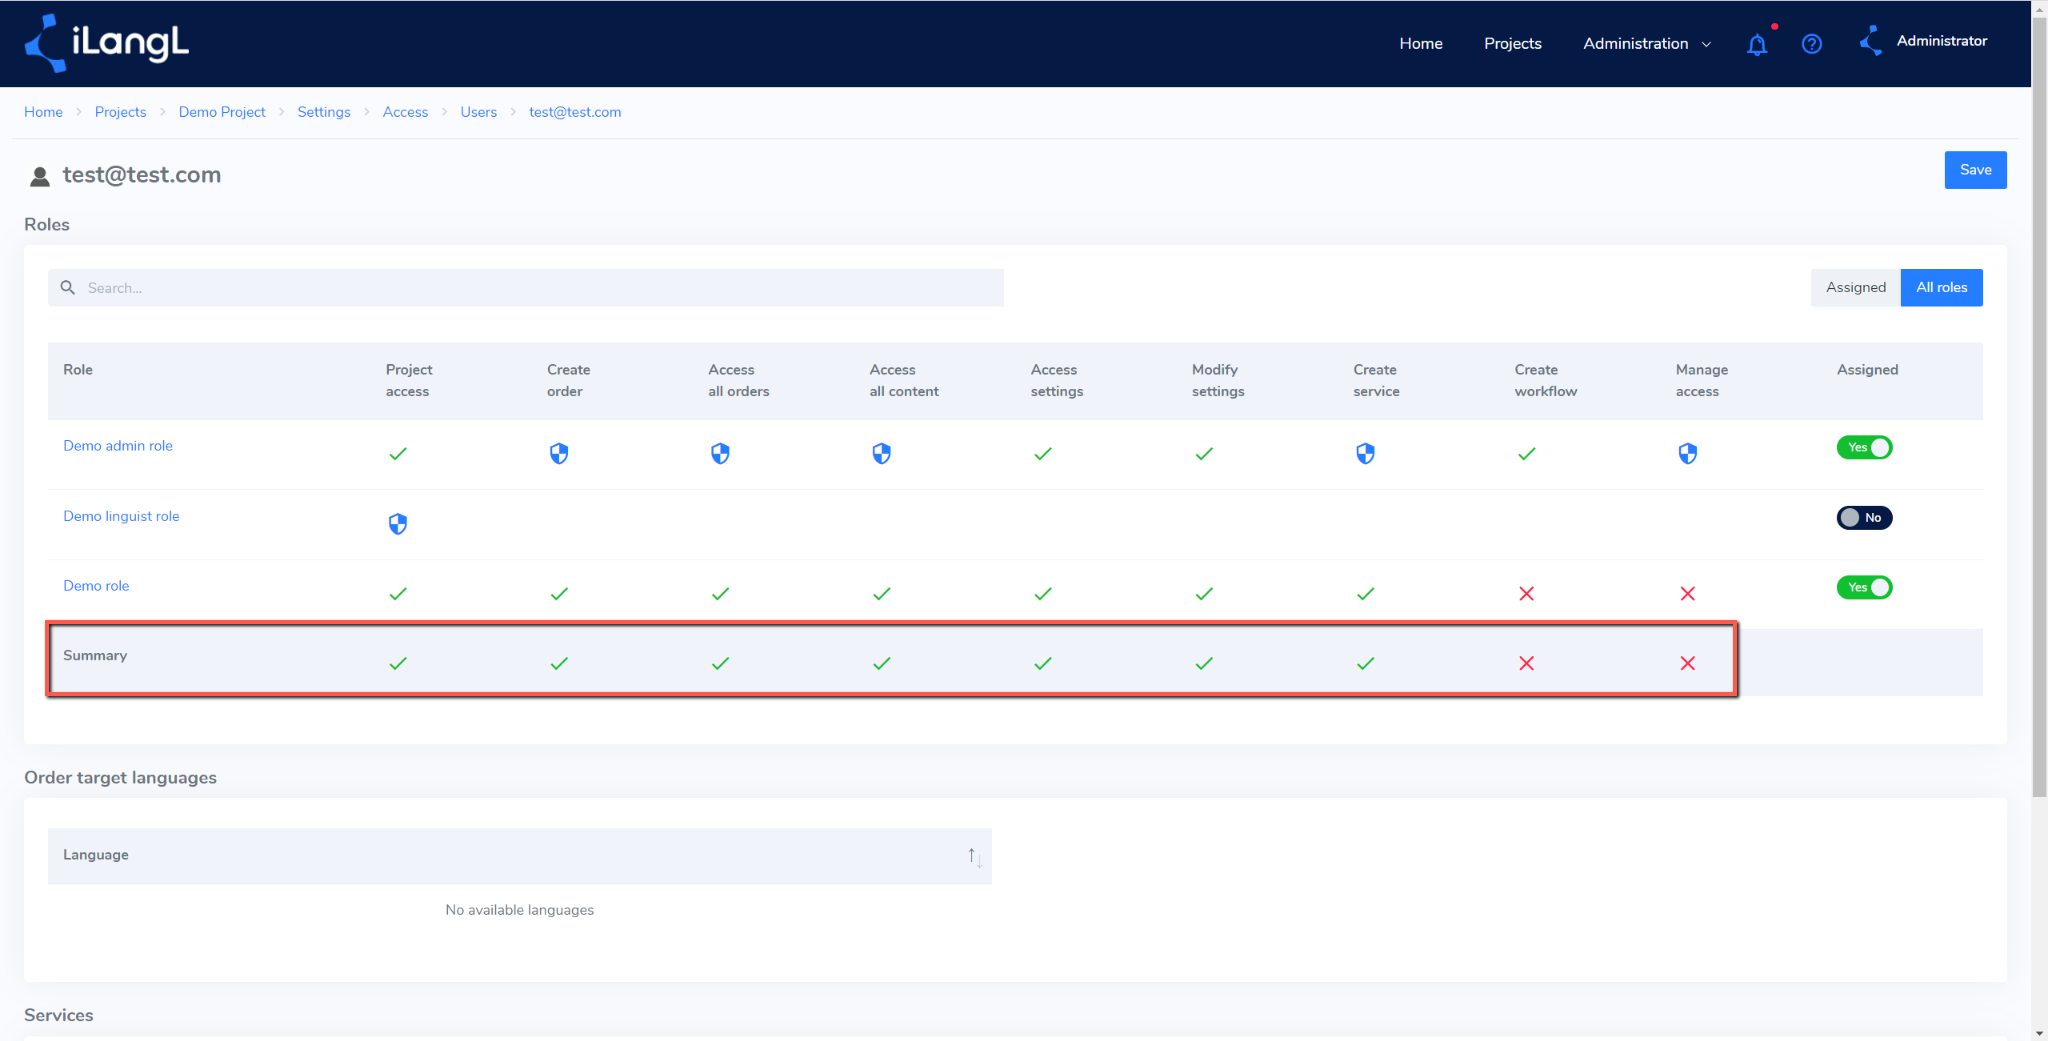
Task: Switch off Assigned toggle for Demo role
Action: pos(1864,587)
